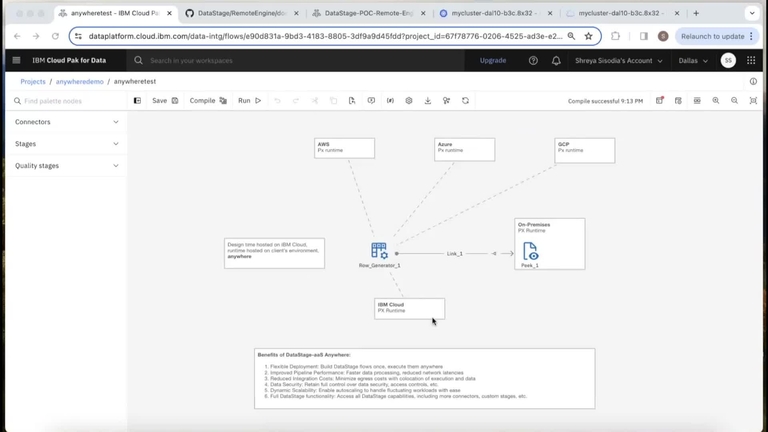Open the help question mark icon
This screenshot has height=432, width=768.
coord(533,60)
